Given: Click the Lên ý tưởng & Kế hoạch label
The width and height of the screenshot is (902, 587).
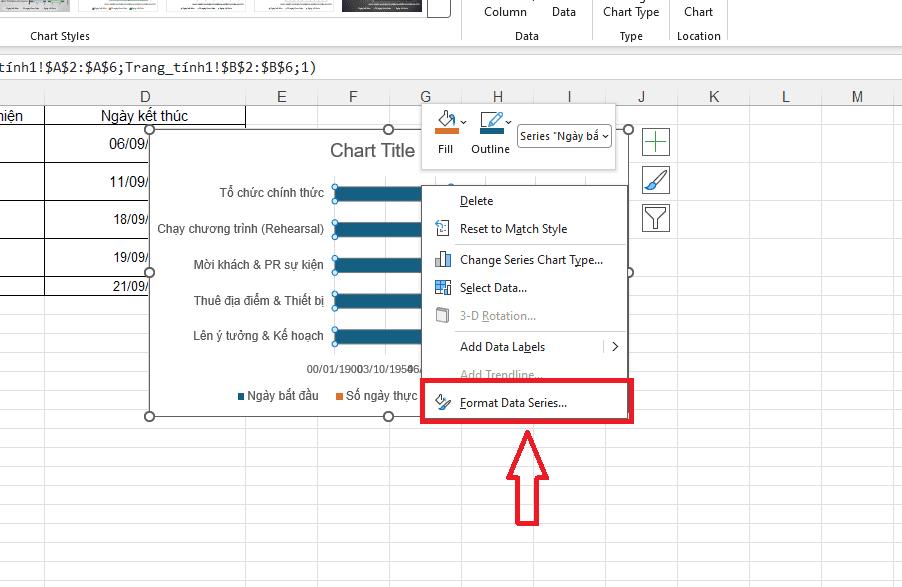Looking at the screenshot, I should pyautogui.click(x=258, y=336).
